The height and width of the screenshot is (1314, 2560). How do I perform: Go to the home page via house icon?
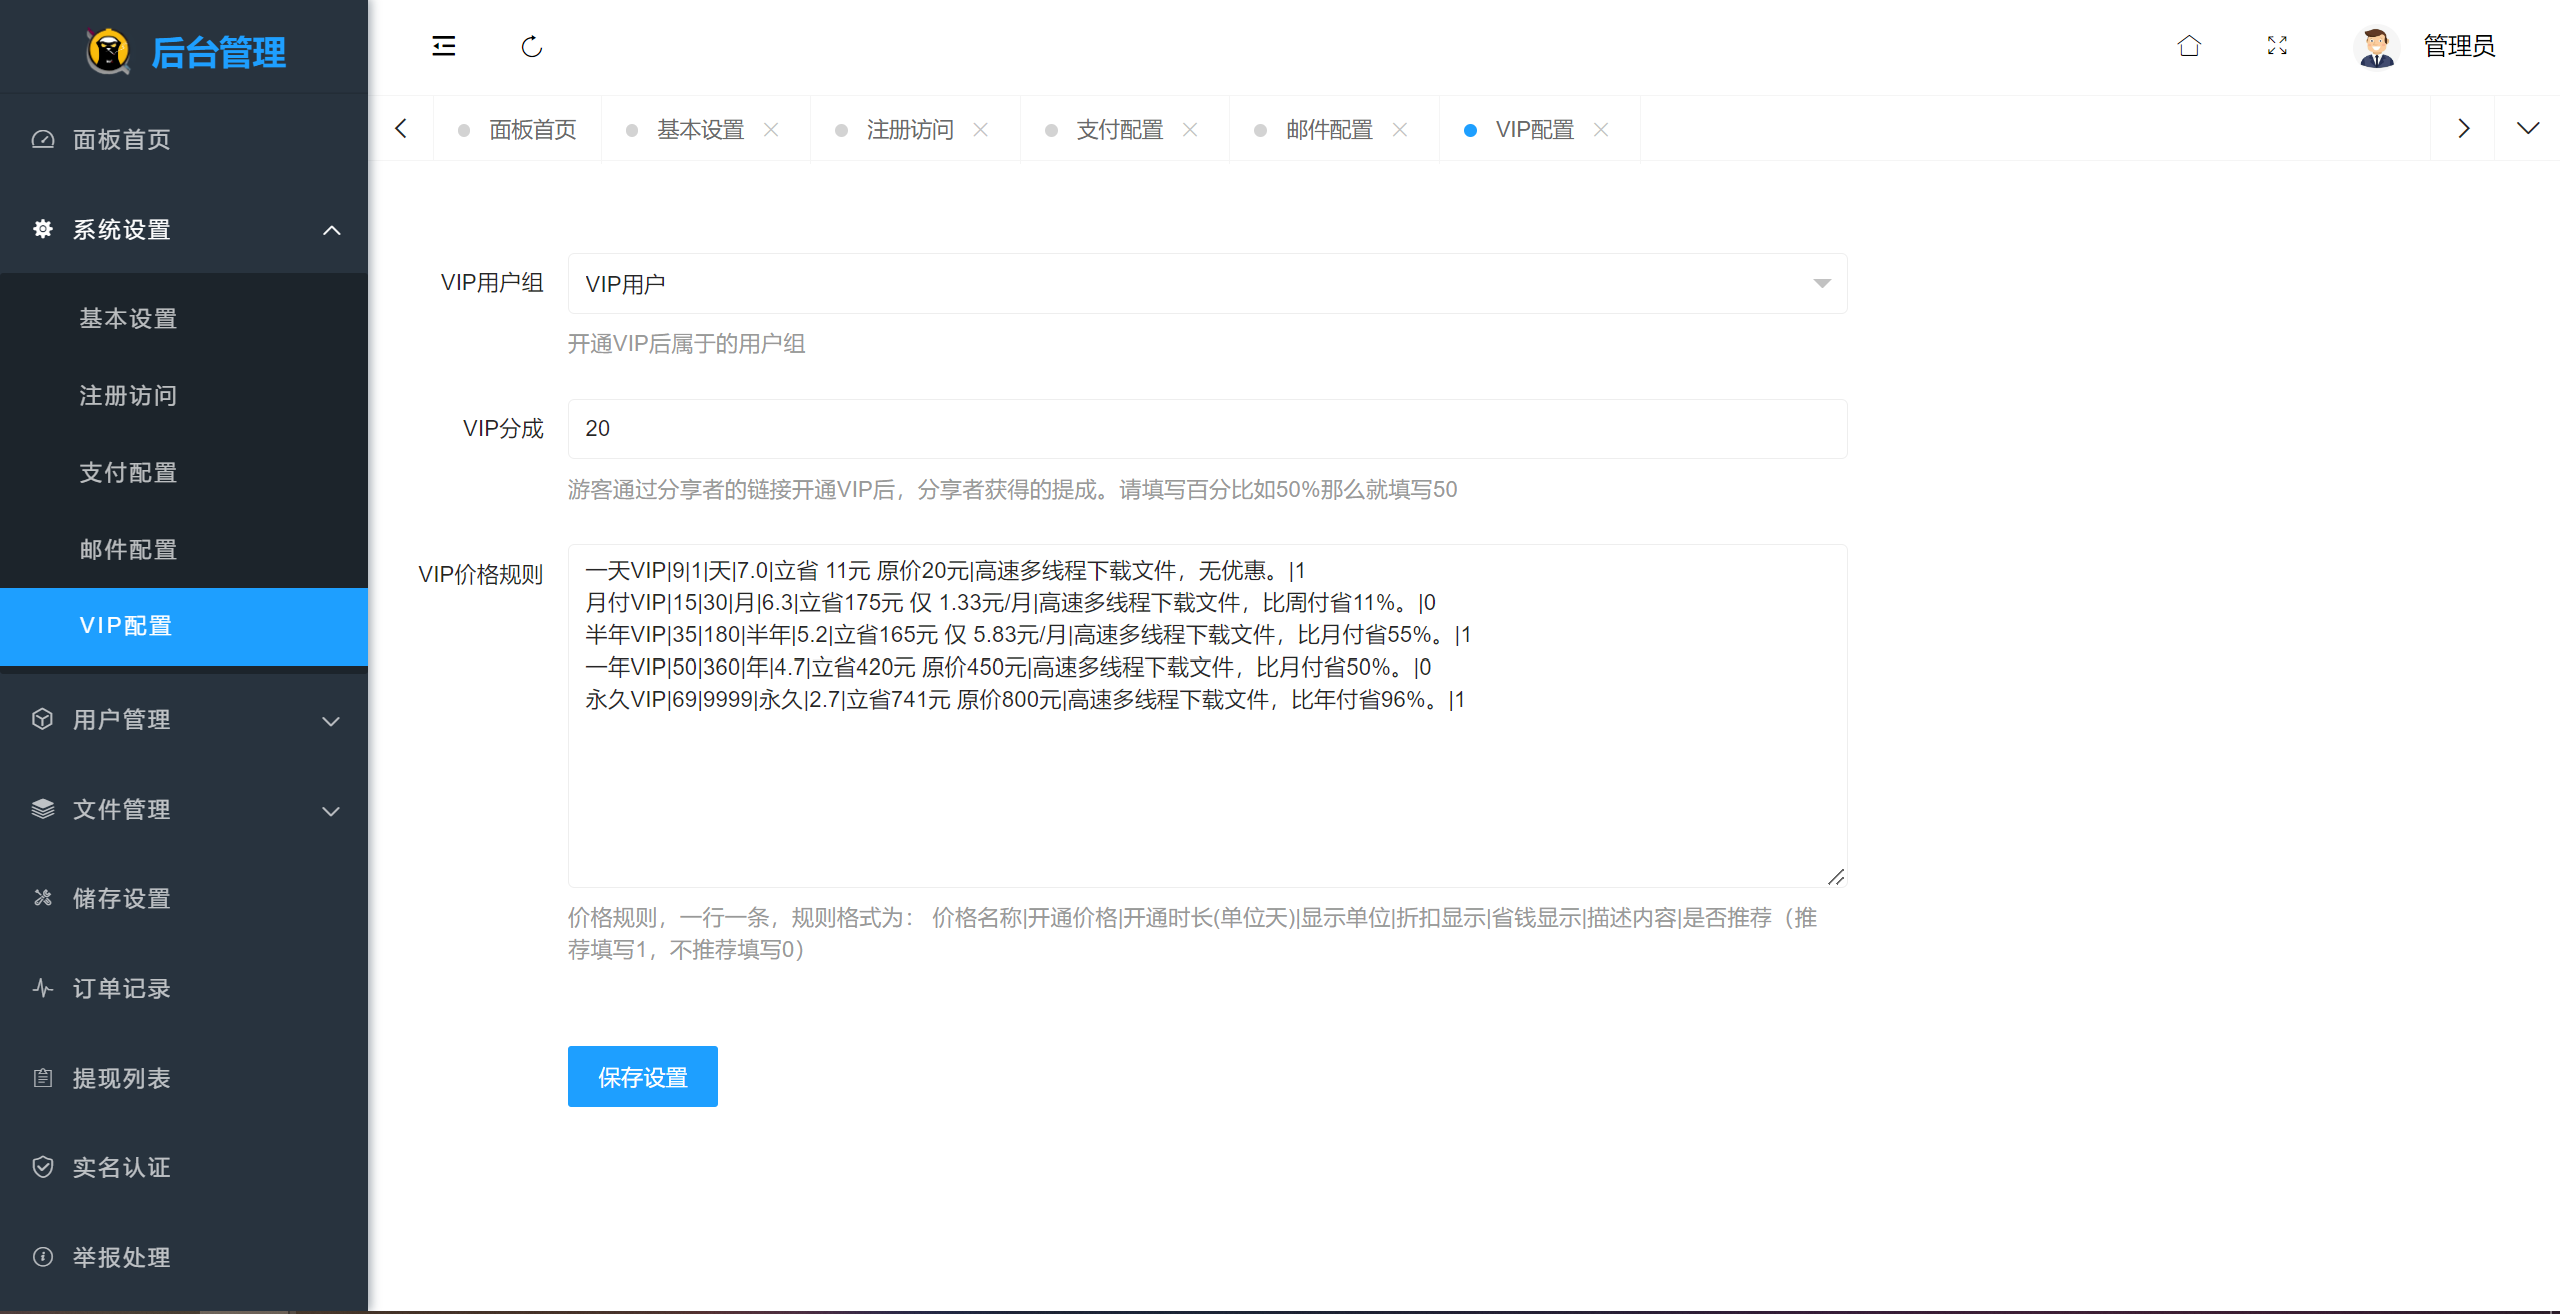pos(2189,46)
